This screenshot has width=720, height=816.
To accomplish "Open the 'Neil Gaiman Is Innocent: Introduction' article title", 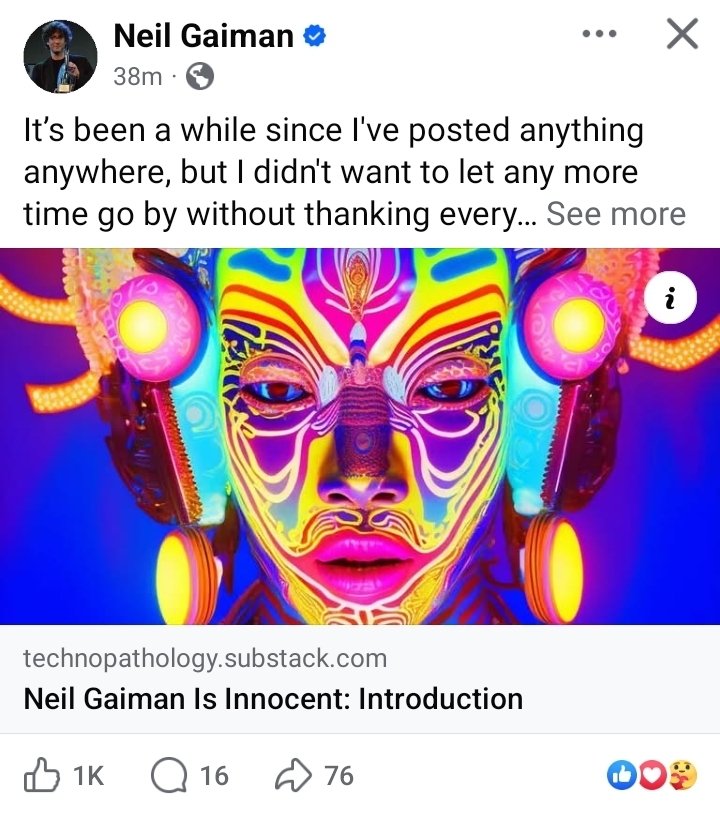I will pos(273,698).
